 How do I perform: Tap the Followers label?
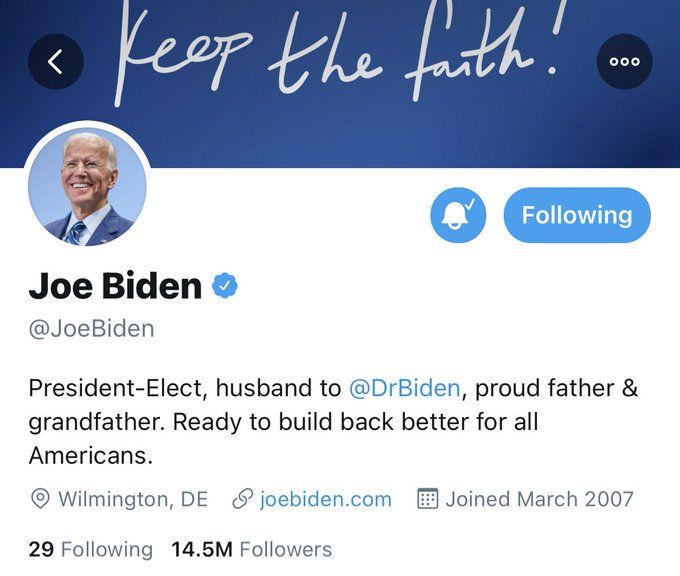coord(286,549)
